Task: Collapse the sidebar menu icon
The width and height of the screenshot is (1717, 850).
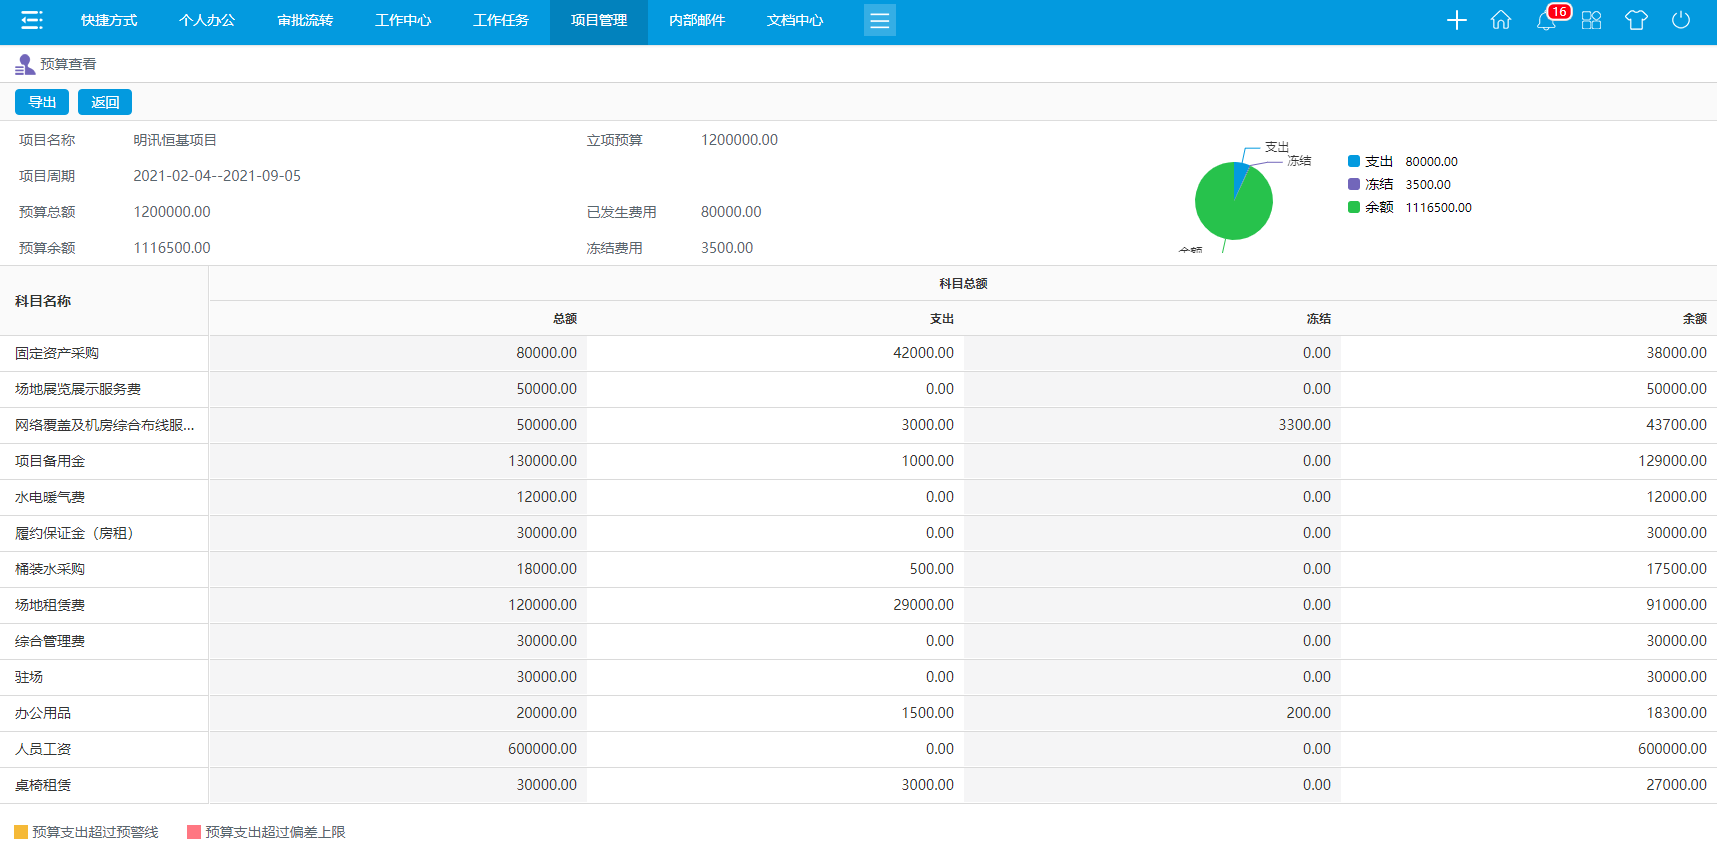Action: pos(32,20)
